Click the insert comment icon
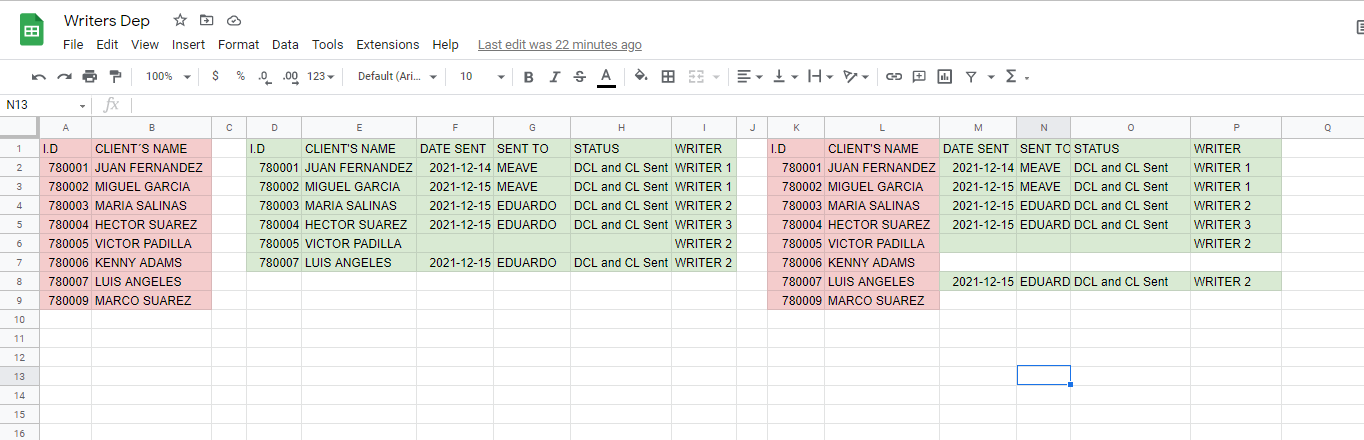The width and height of the screenshot is (1364, 440). pos(919,76)
